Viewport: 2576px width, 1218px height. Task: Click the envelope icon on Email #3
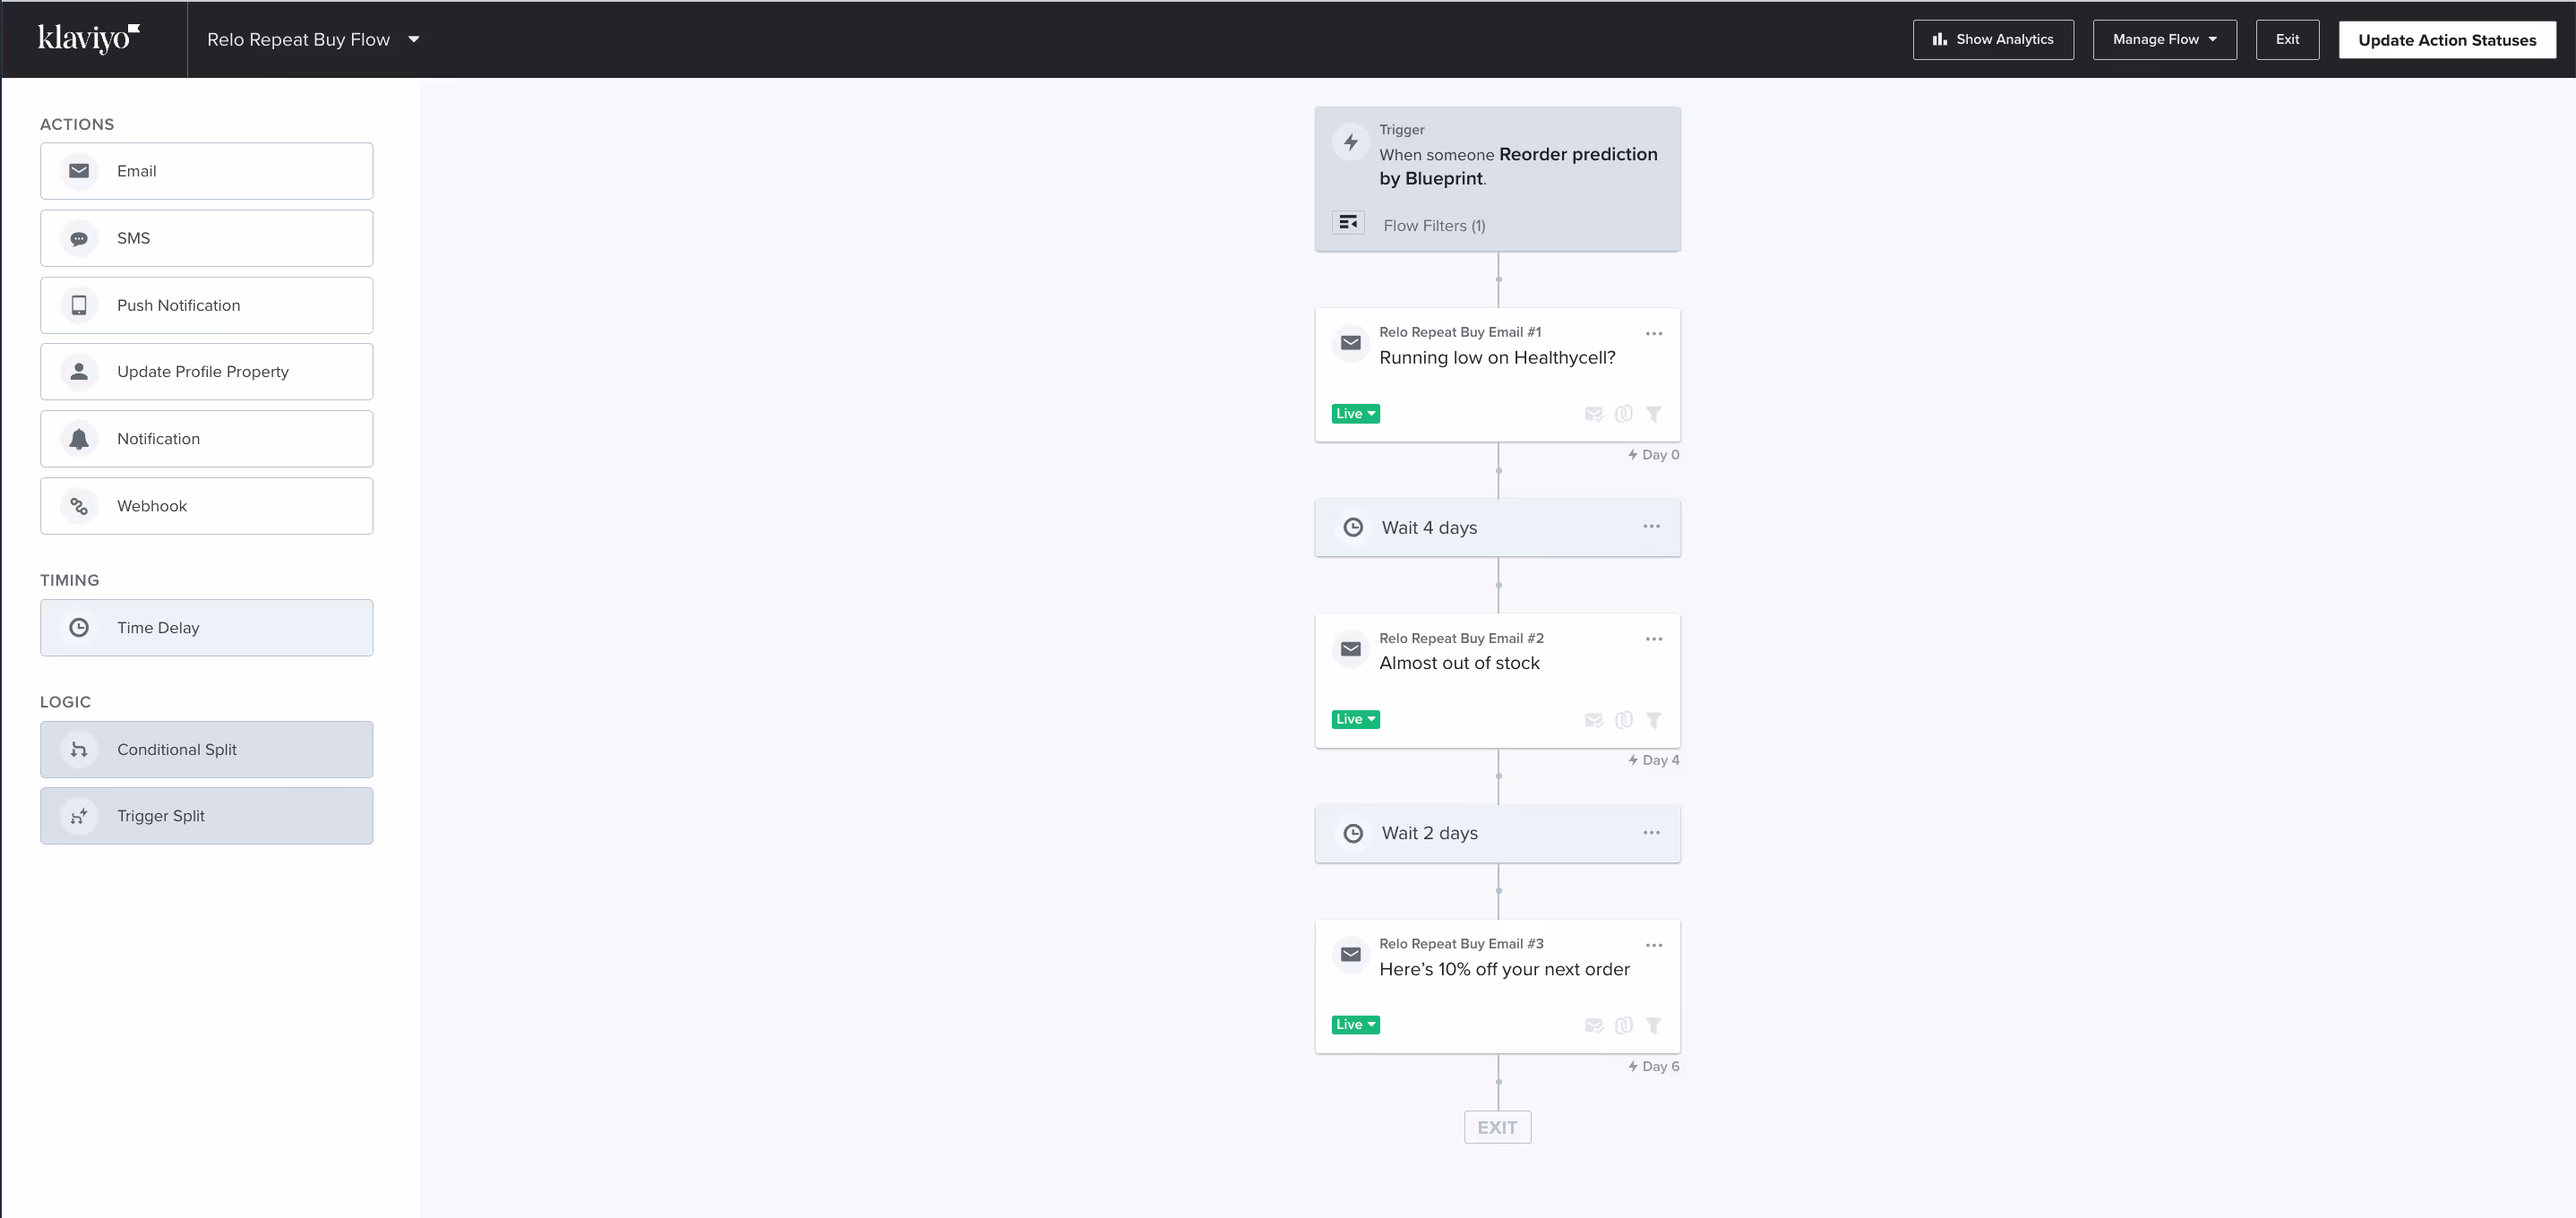(1350, 954)
